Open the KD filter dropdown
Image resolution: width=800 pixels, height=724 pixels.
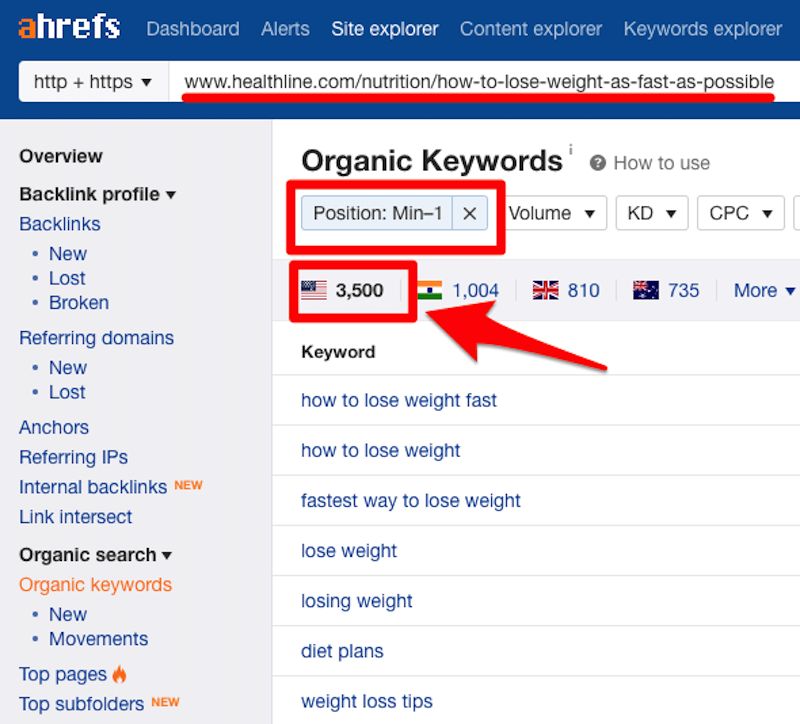652,213
